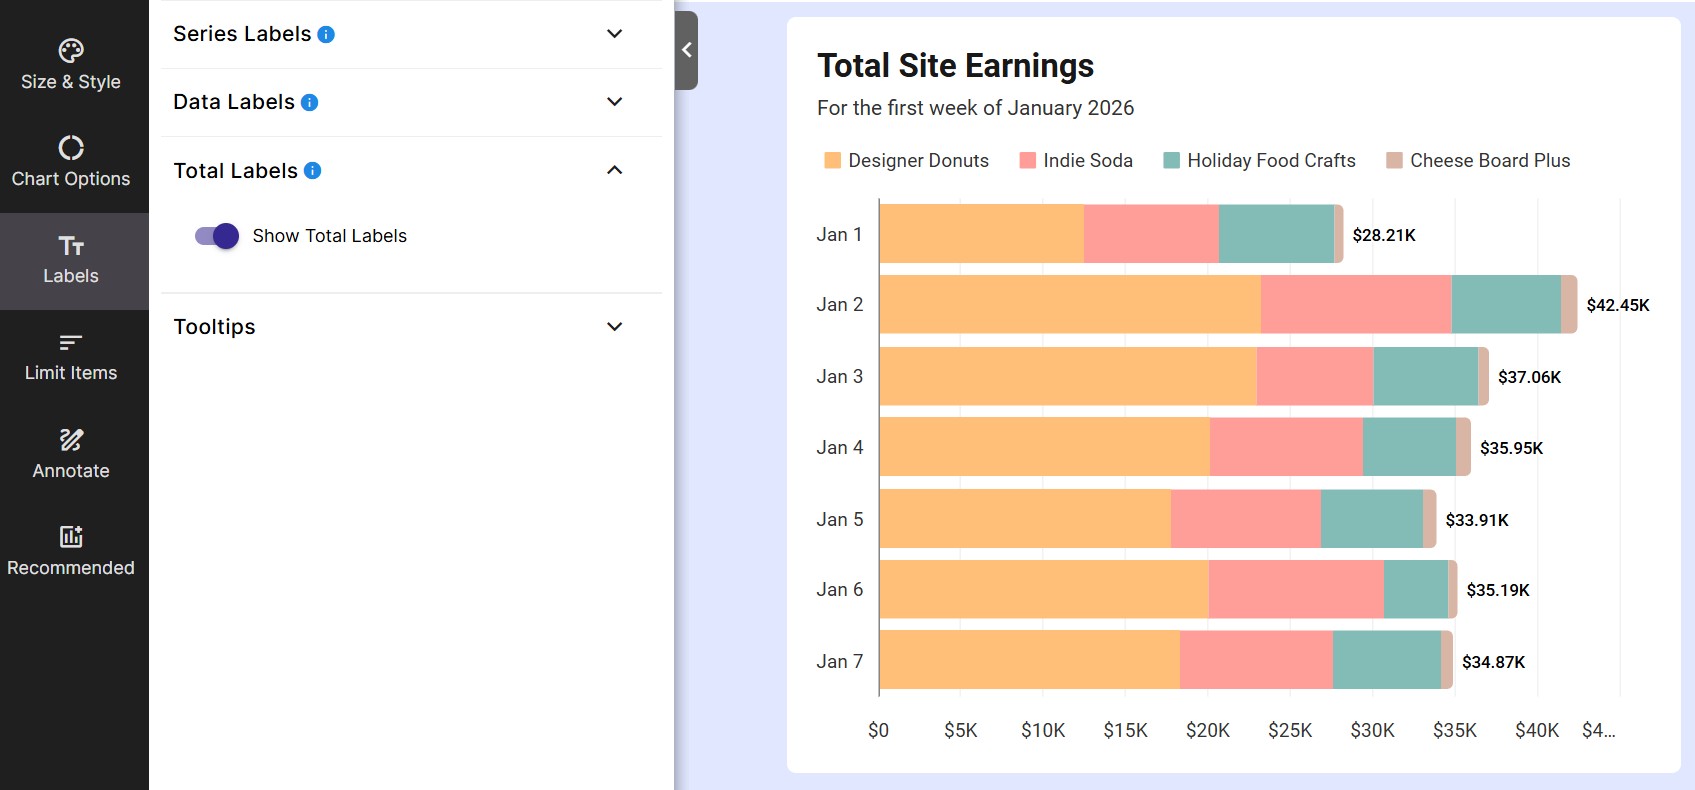Disable the Show Total Labels switch
This screenshot has height=790, width=1695.
[x=217, y=236]
